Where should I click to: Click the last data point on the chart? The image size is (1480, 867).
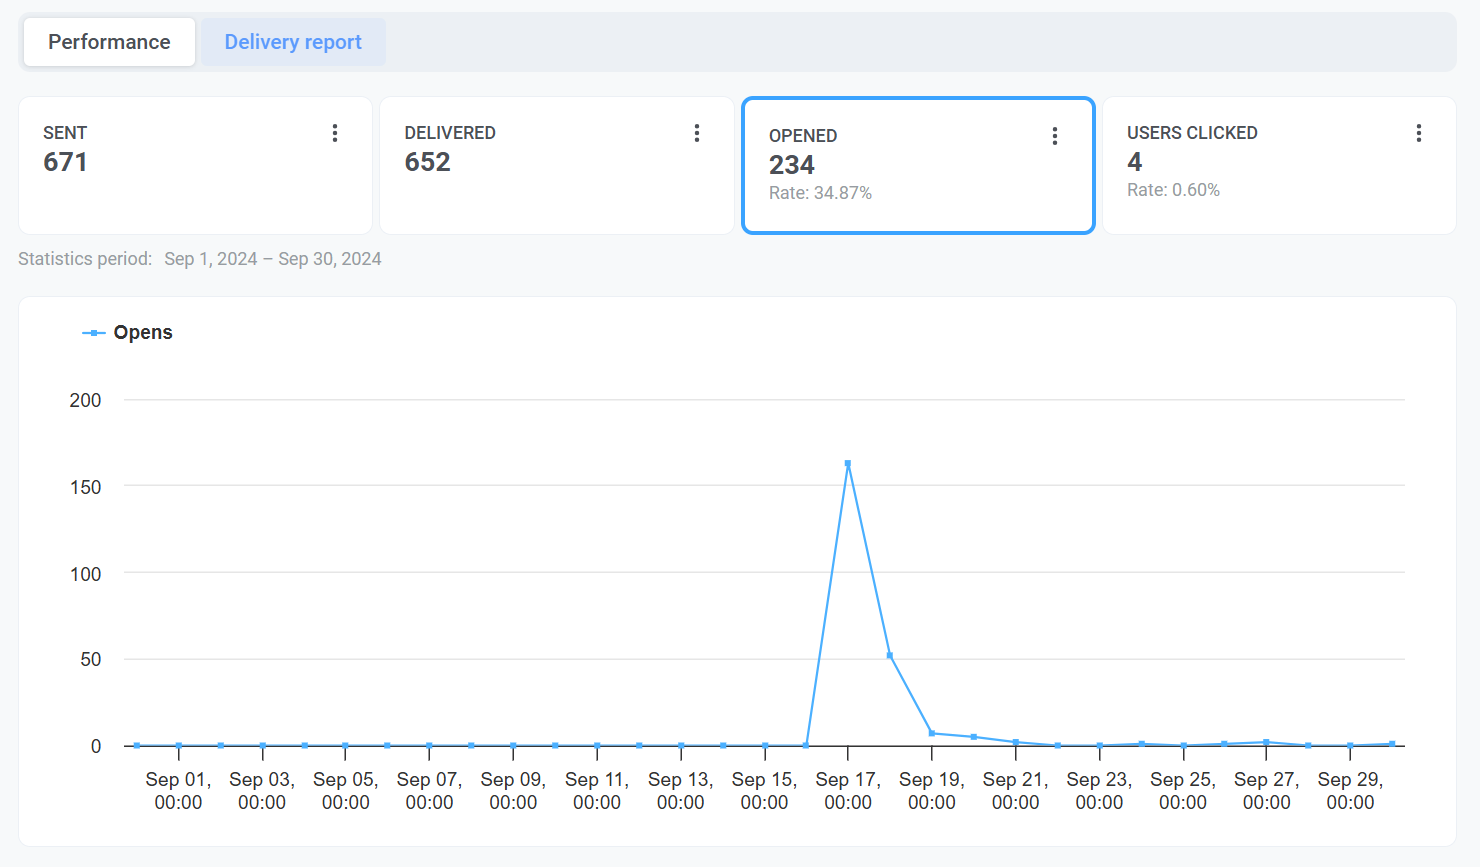coord(1392,744)
